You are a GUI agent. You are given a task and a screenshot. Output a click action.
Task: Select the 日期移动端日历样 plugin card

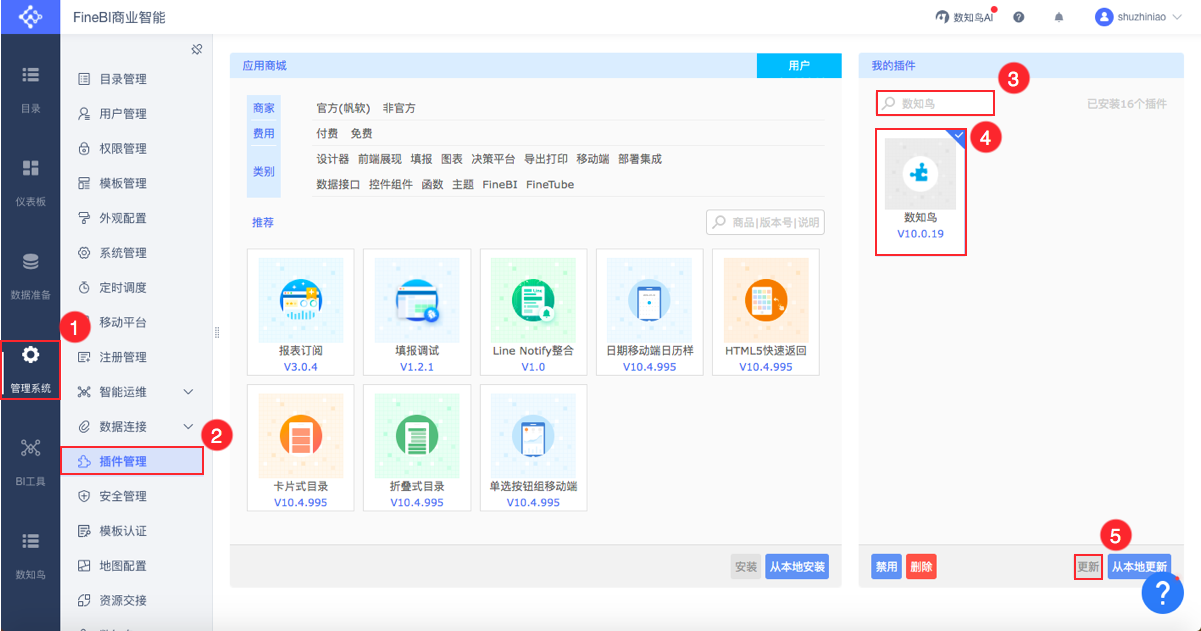[x=649, y=312]
